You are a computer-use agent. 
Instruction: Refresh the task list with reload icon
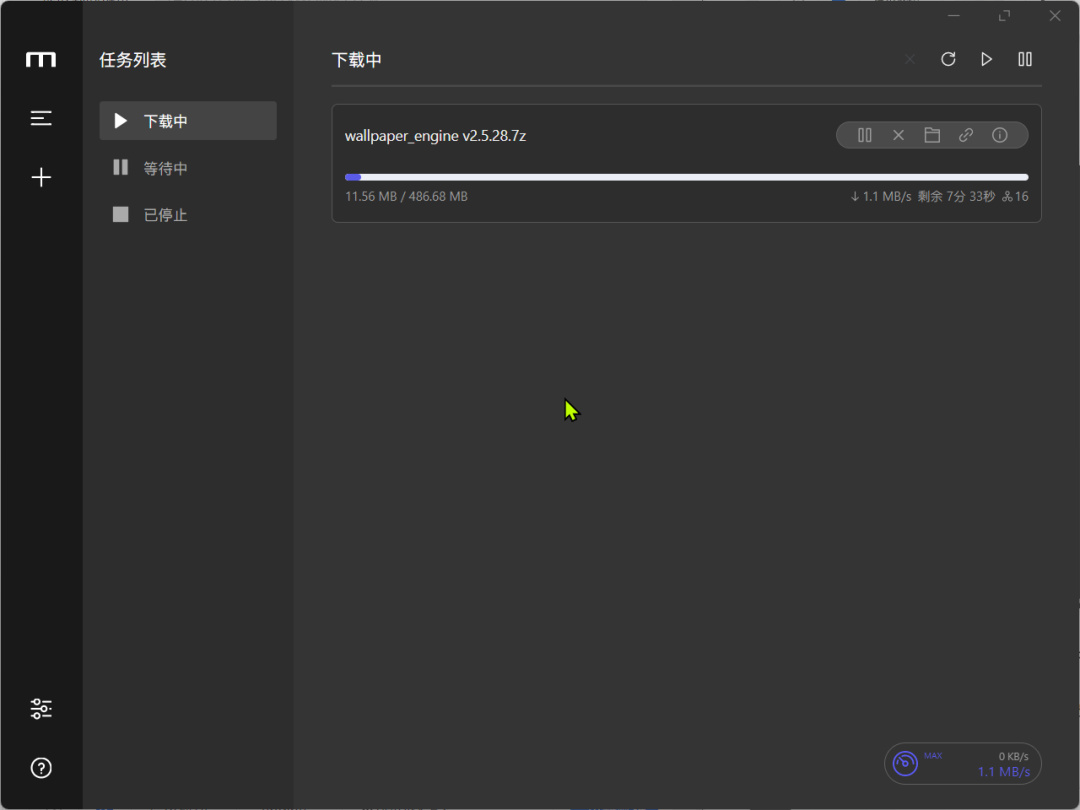coord(948,59)
